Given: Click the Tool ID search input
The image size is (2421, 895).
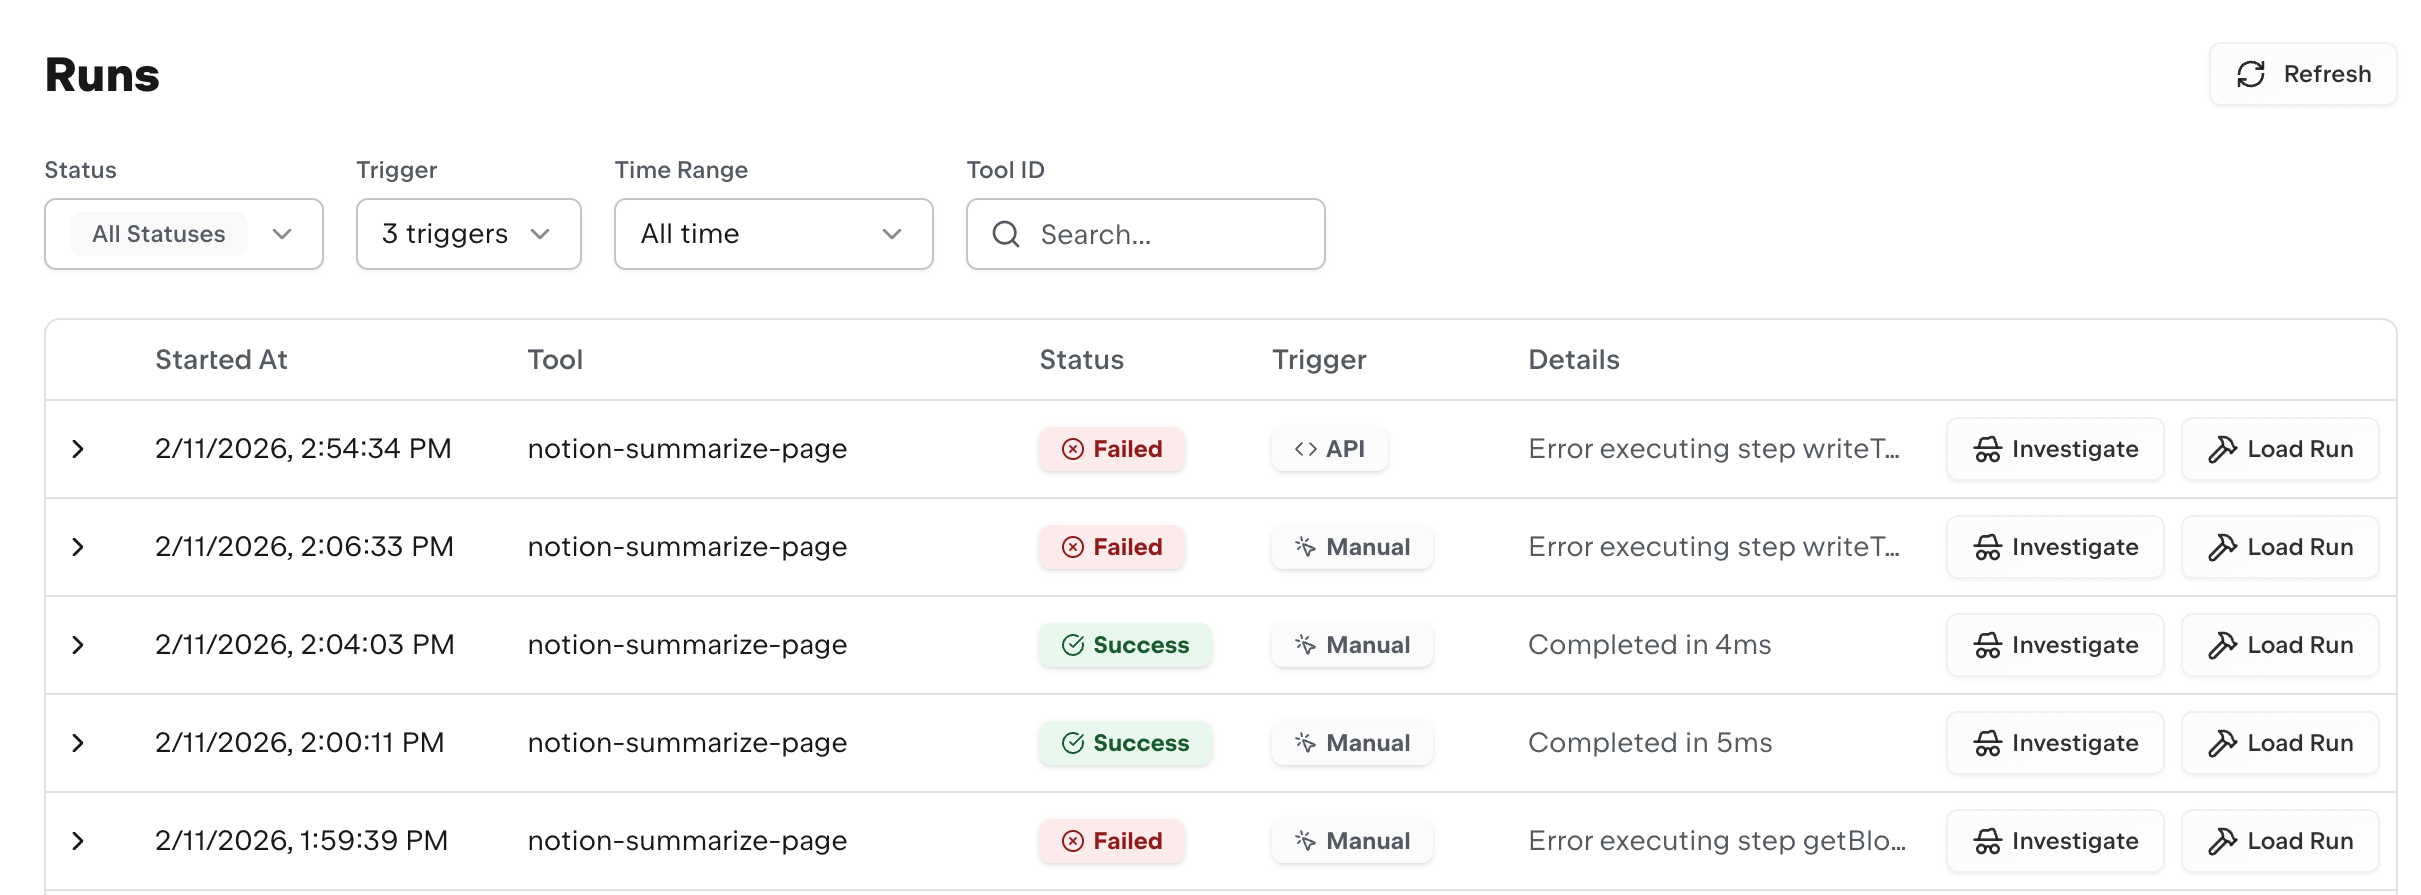Looking at the screenshot, I should tap(1146, 234).
